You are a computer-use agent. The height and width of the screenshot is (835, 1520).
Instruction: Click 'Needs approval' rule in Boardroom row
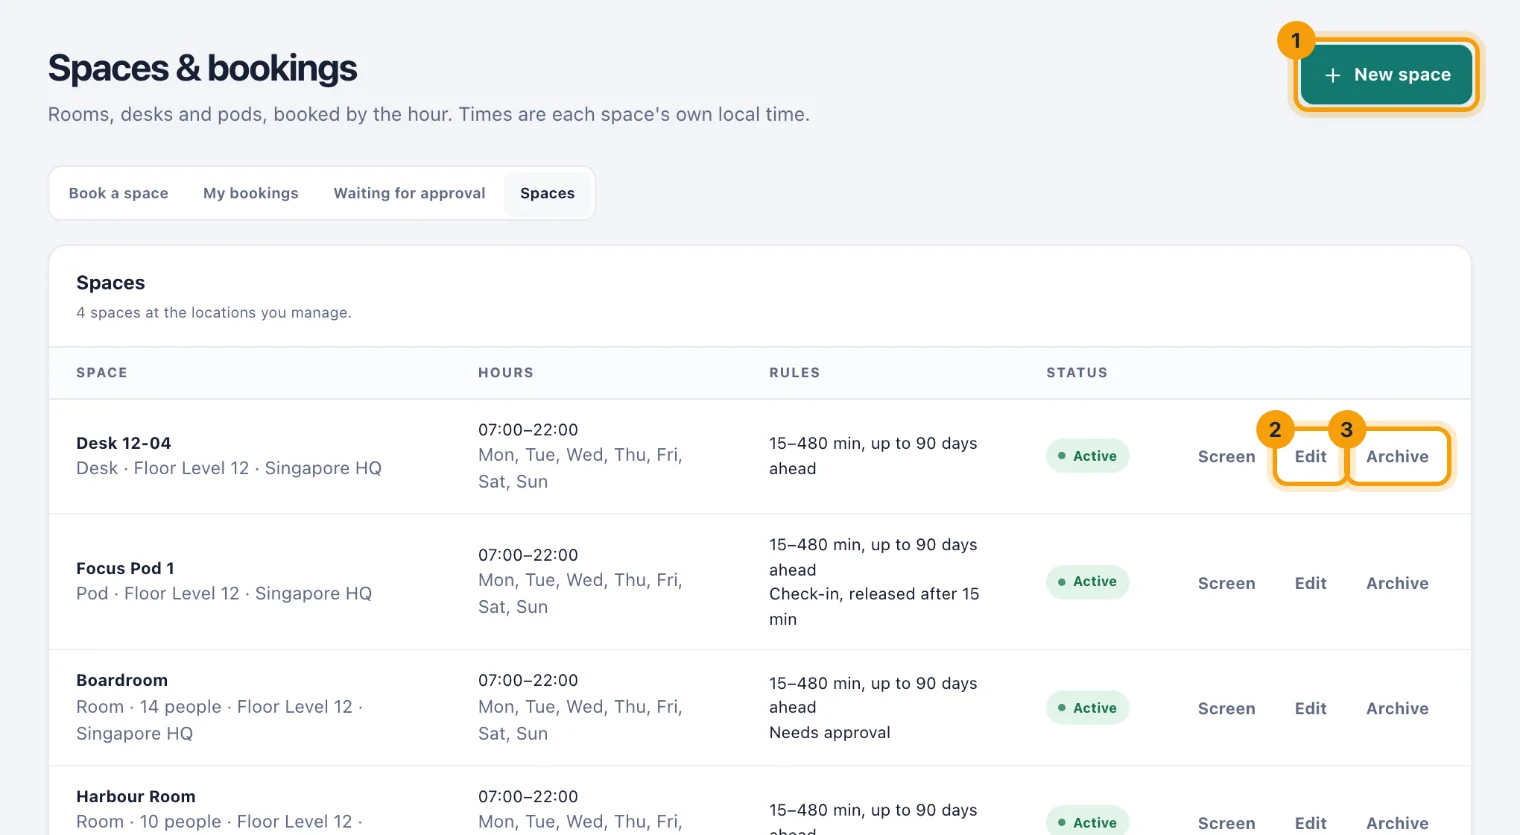click(830, 733)
